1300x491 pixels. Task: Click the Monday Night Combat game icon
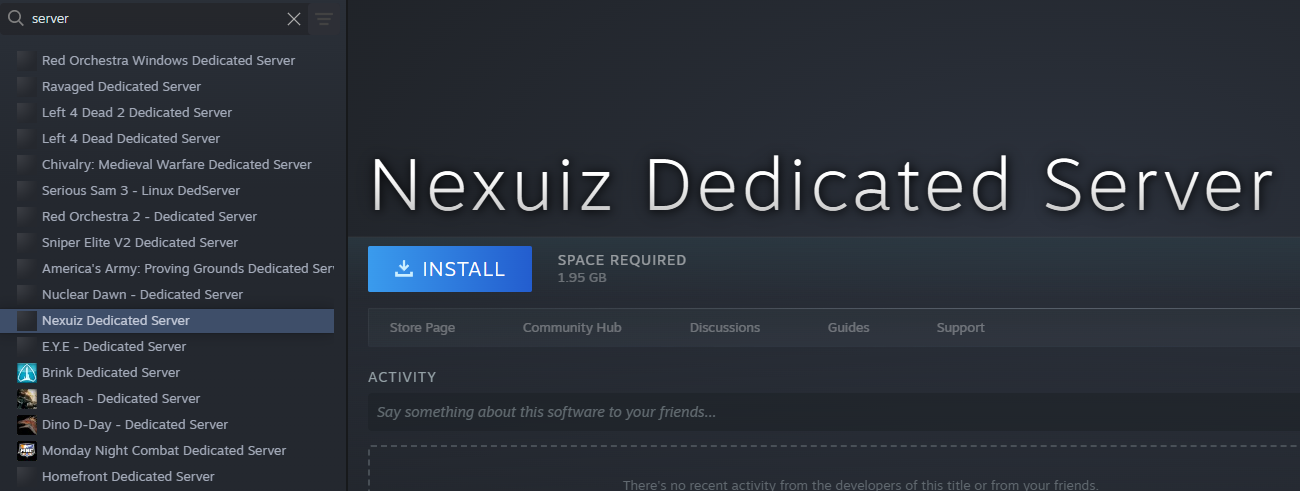click(x=27, y=450)
